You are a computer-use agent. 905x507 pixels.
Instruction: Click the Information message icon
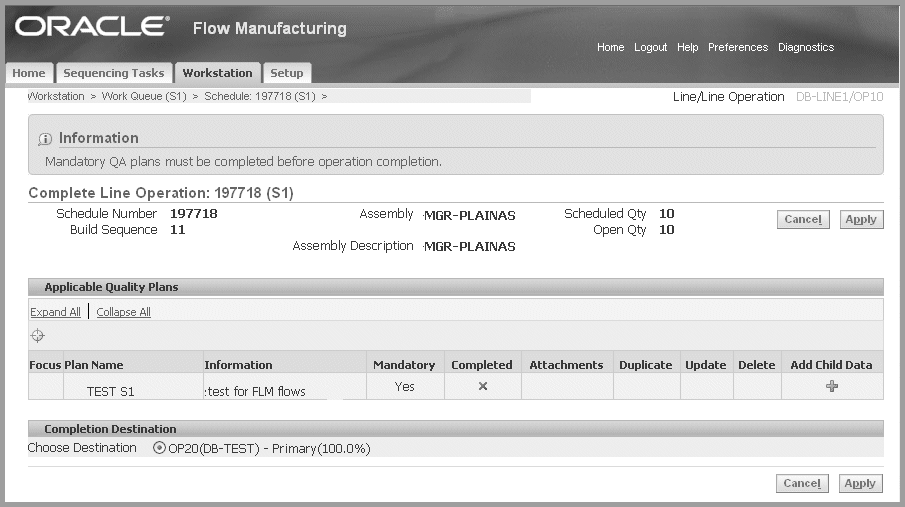coord(45,139)
